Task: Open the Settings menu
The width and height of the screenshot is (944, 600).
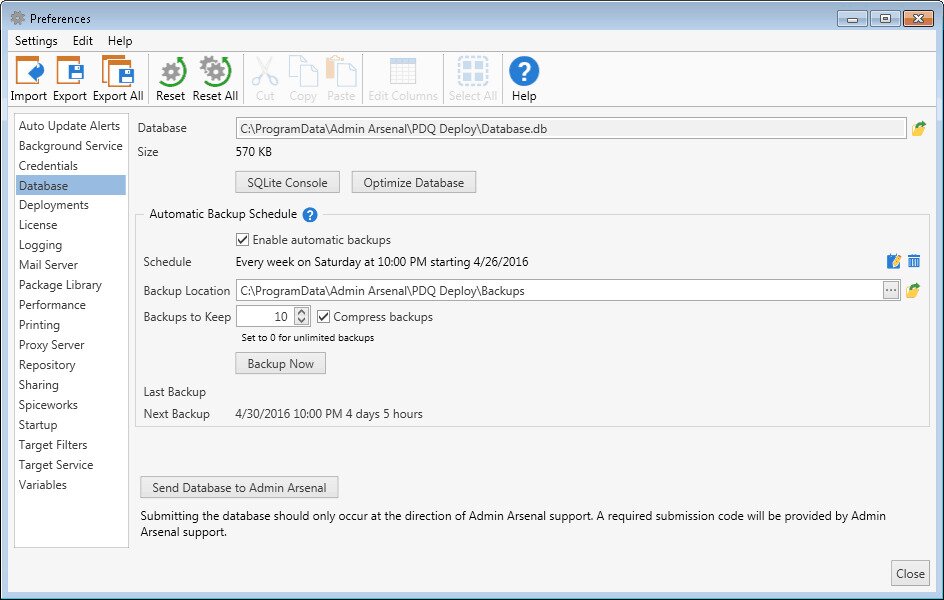Action: (36, 41)
